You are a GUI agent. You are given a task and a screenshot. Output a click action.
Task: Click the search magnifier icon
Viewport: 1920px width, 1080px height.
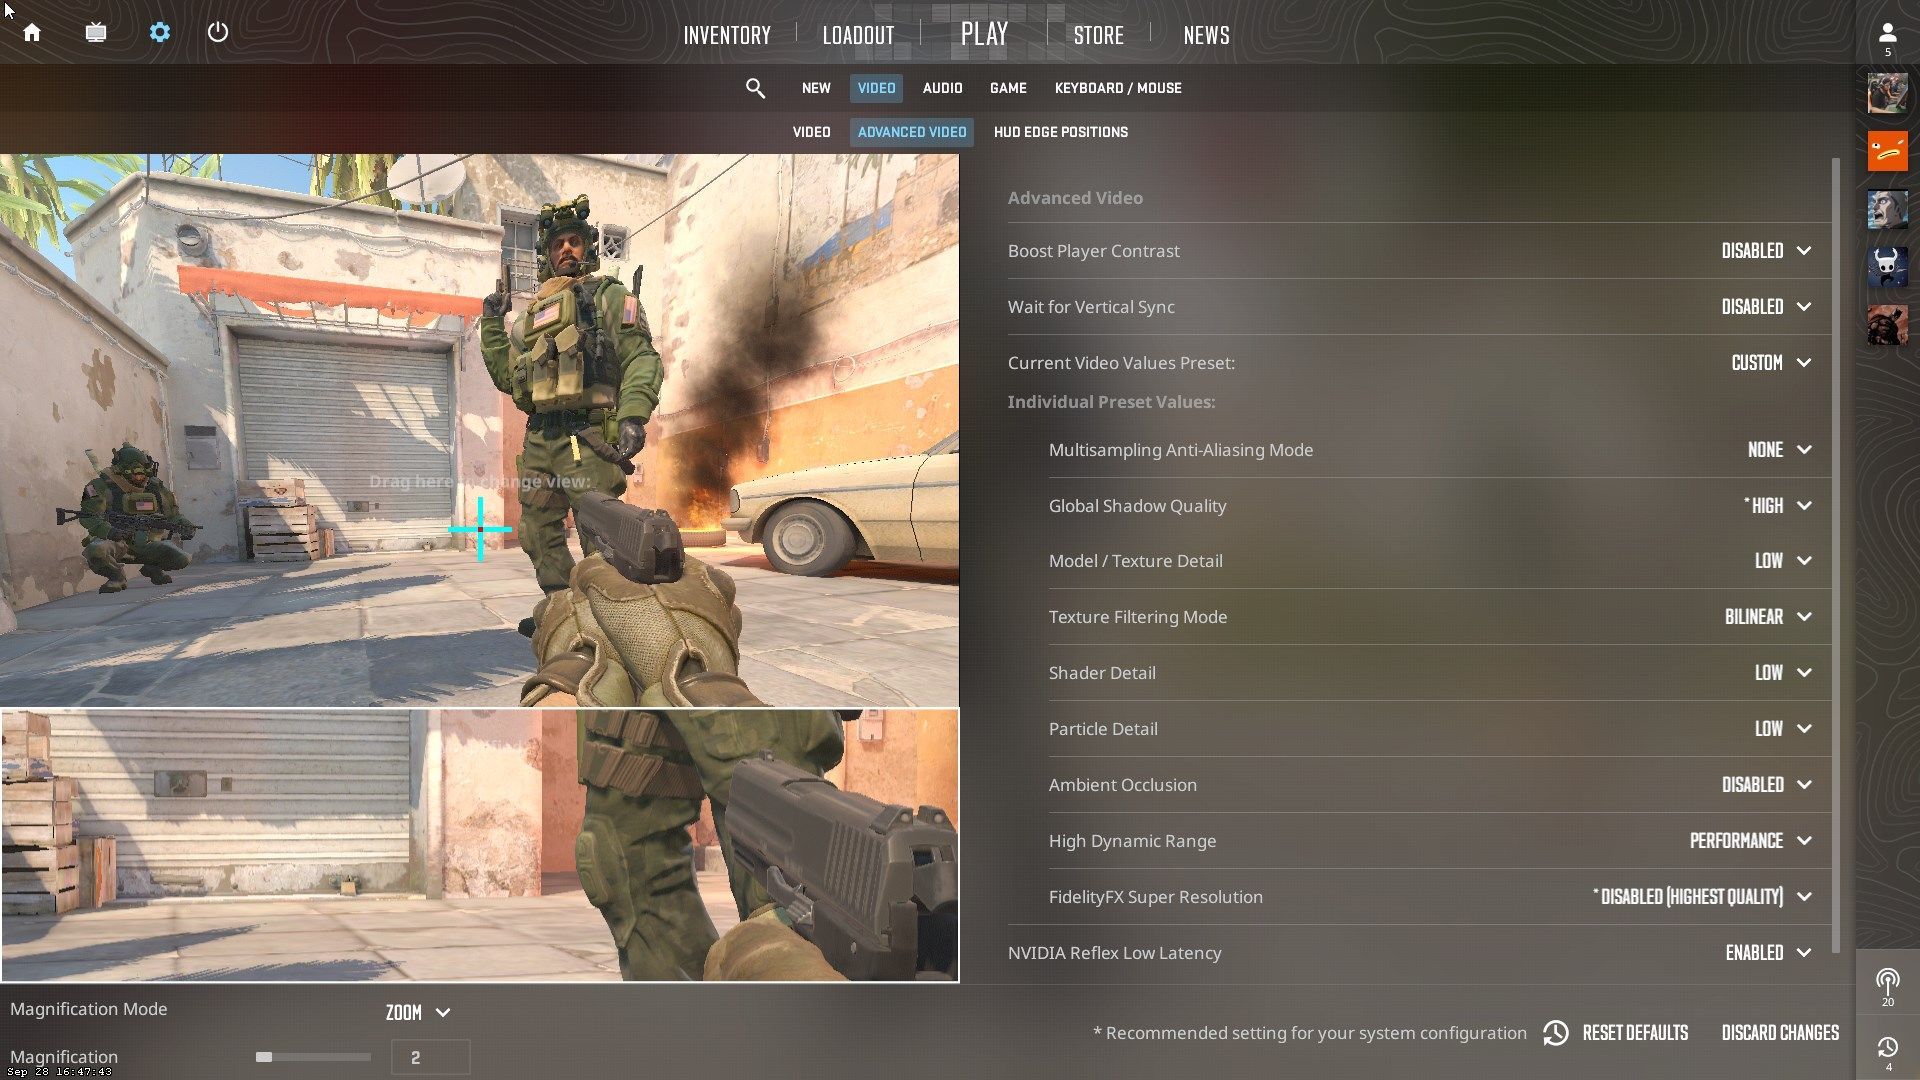pyautogui.click(x=754, y=87)
